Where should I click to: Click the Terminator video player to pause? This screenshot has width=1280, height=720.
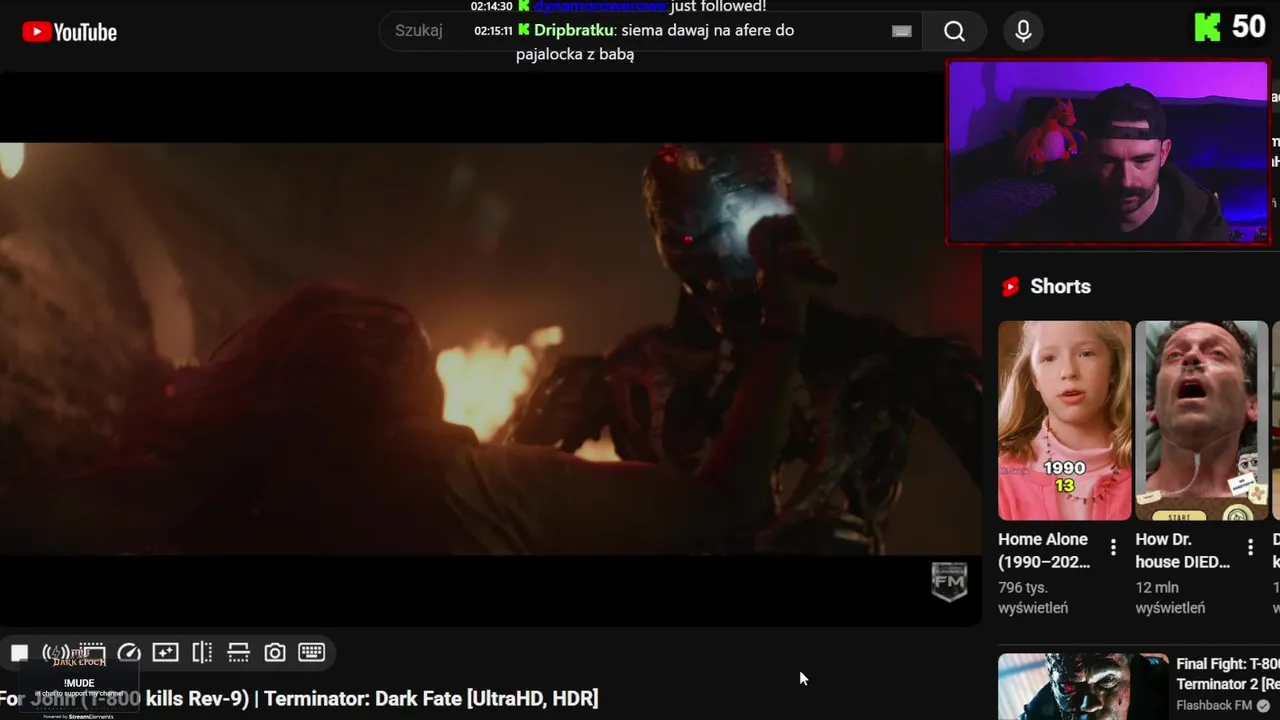click(x=490, y=348)
